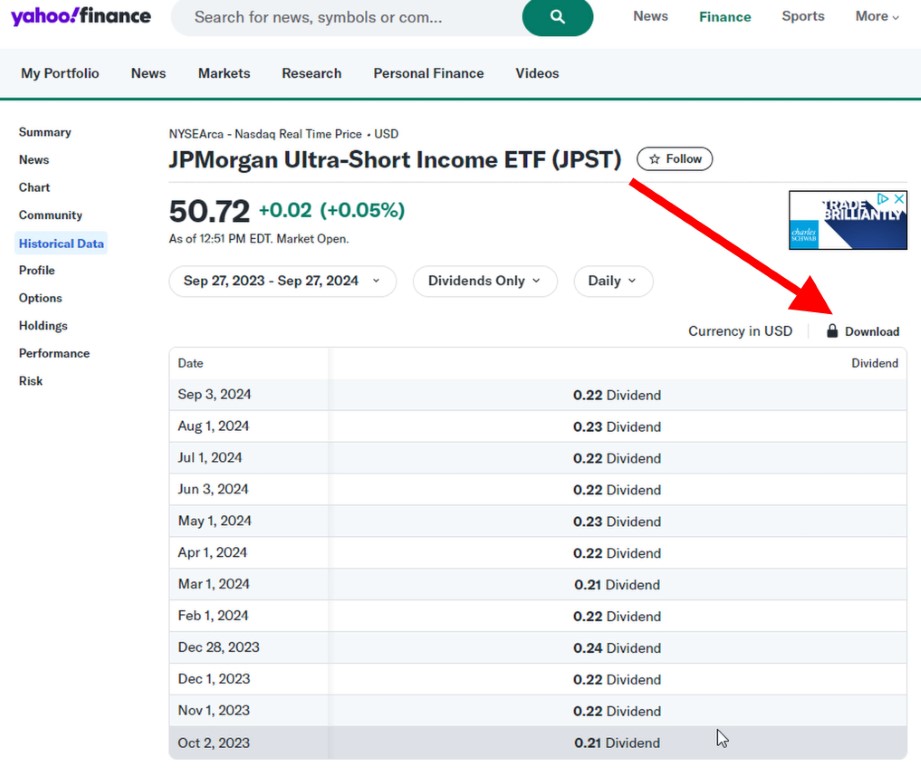Open Sports in the top header
This screenshot has width=921, height=768.
click(803, 16)
